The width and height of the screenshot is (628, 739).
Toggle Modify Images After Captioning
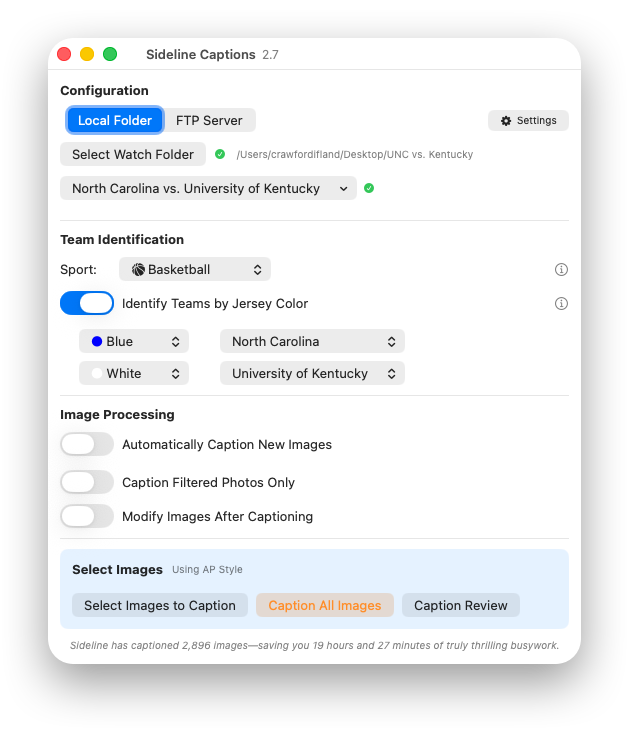pyautogui.click(x=87, y=516)
